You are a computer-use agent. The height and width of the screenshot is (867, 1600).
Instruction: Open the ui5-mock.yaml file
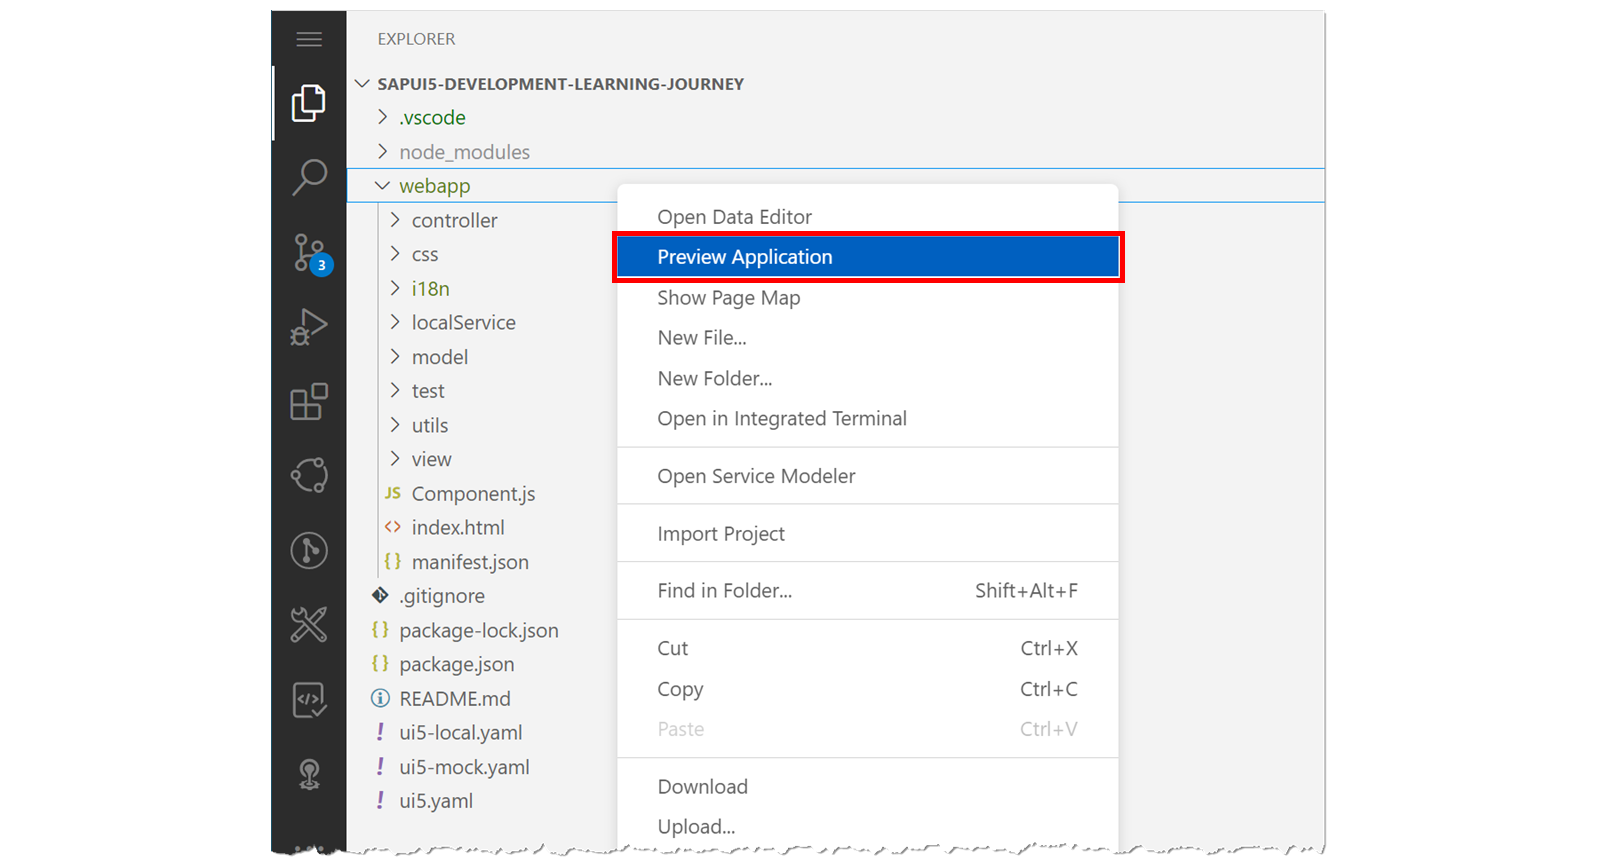(465, 767)
